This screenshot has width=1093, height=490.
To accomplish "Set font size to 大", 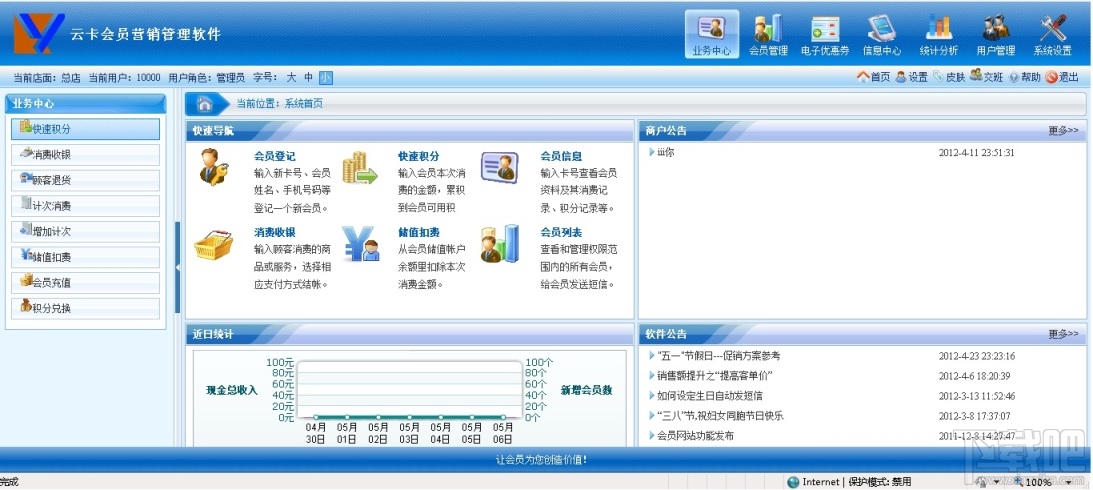I will click(x=291, y=77).
